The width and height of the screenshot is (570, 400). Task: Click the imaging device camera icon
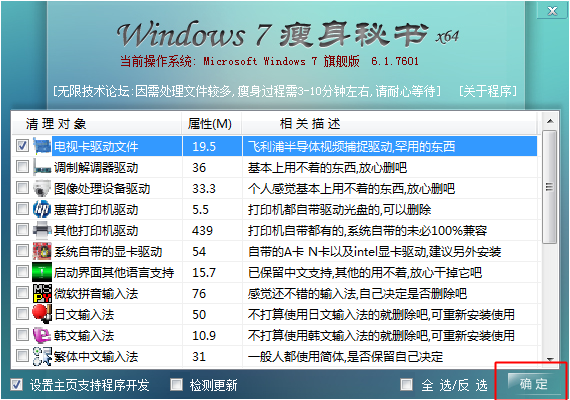(x=42, y=188)
